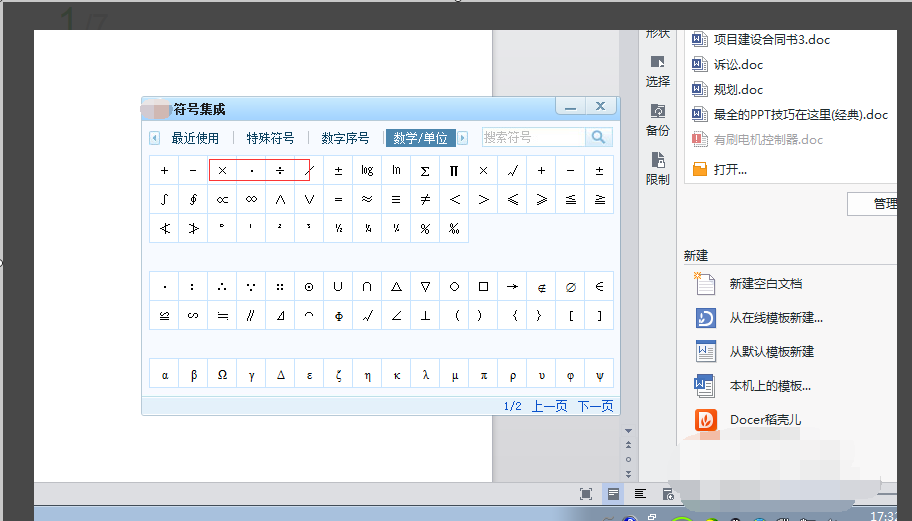The height and width of the screenshot is (521, 912).
Task: Click the 备份 sidebar tool
Action: tap(658, 120)
